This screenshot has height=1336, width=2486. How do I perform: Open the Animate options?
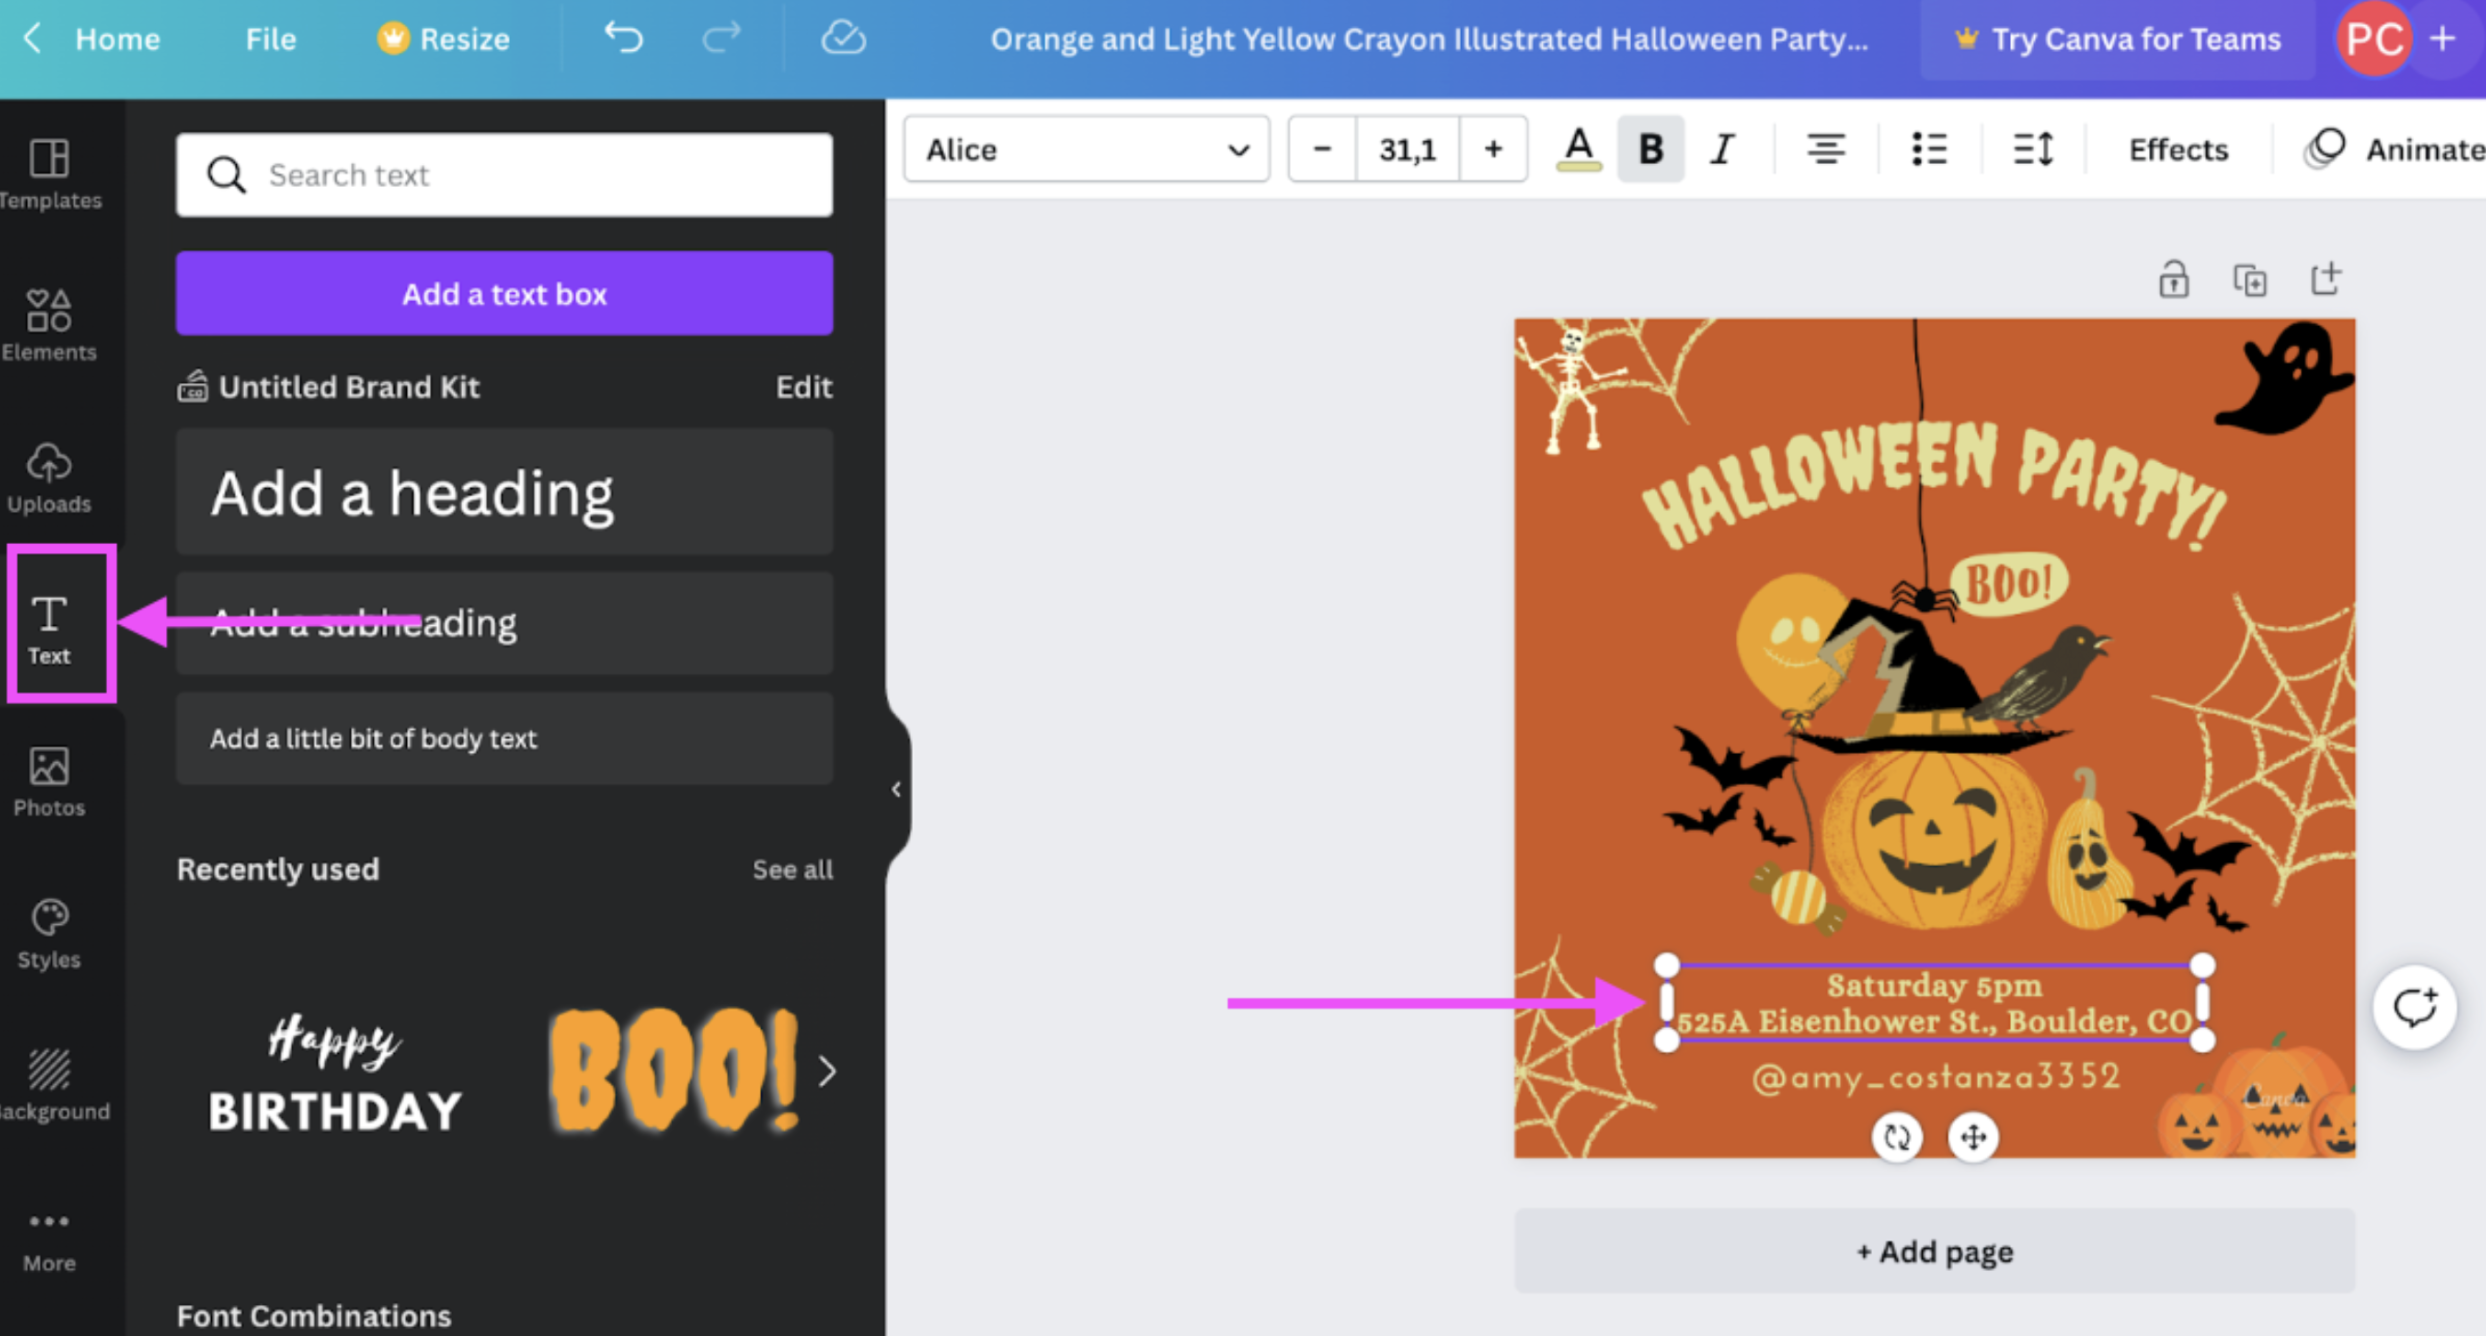pos(2394,149)
